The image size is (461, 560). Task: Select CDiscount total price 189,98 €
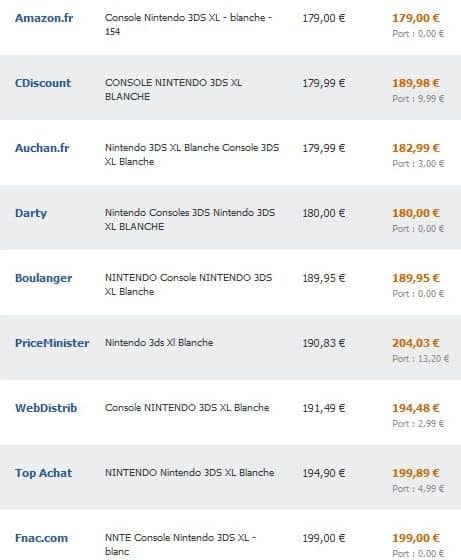point(416,83)
